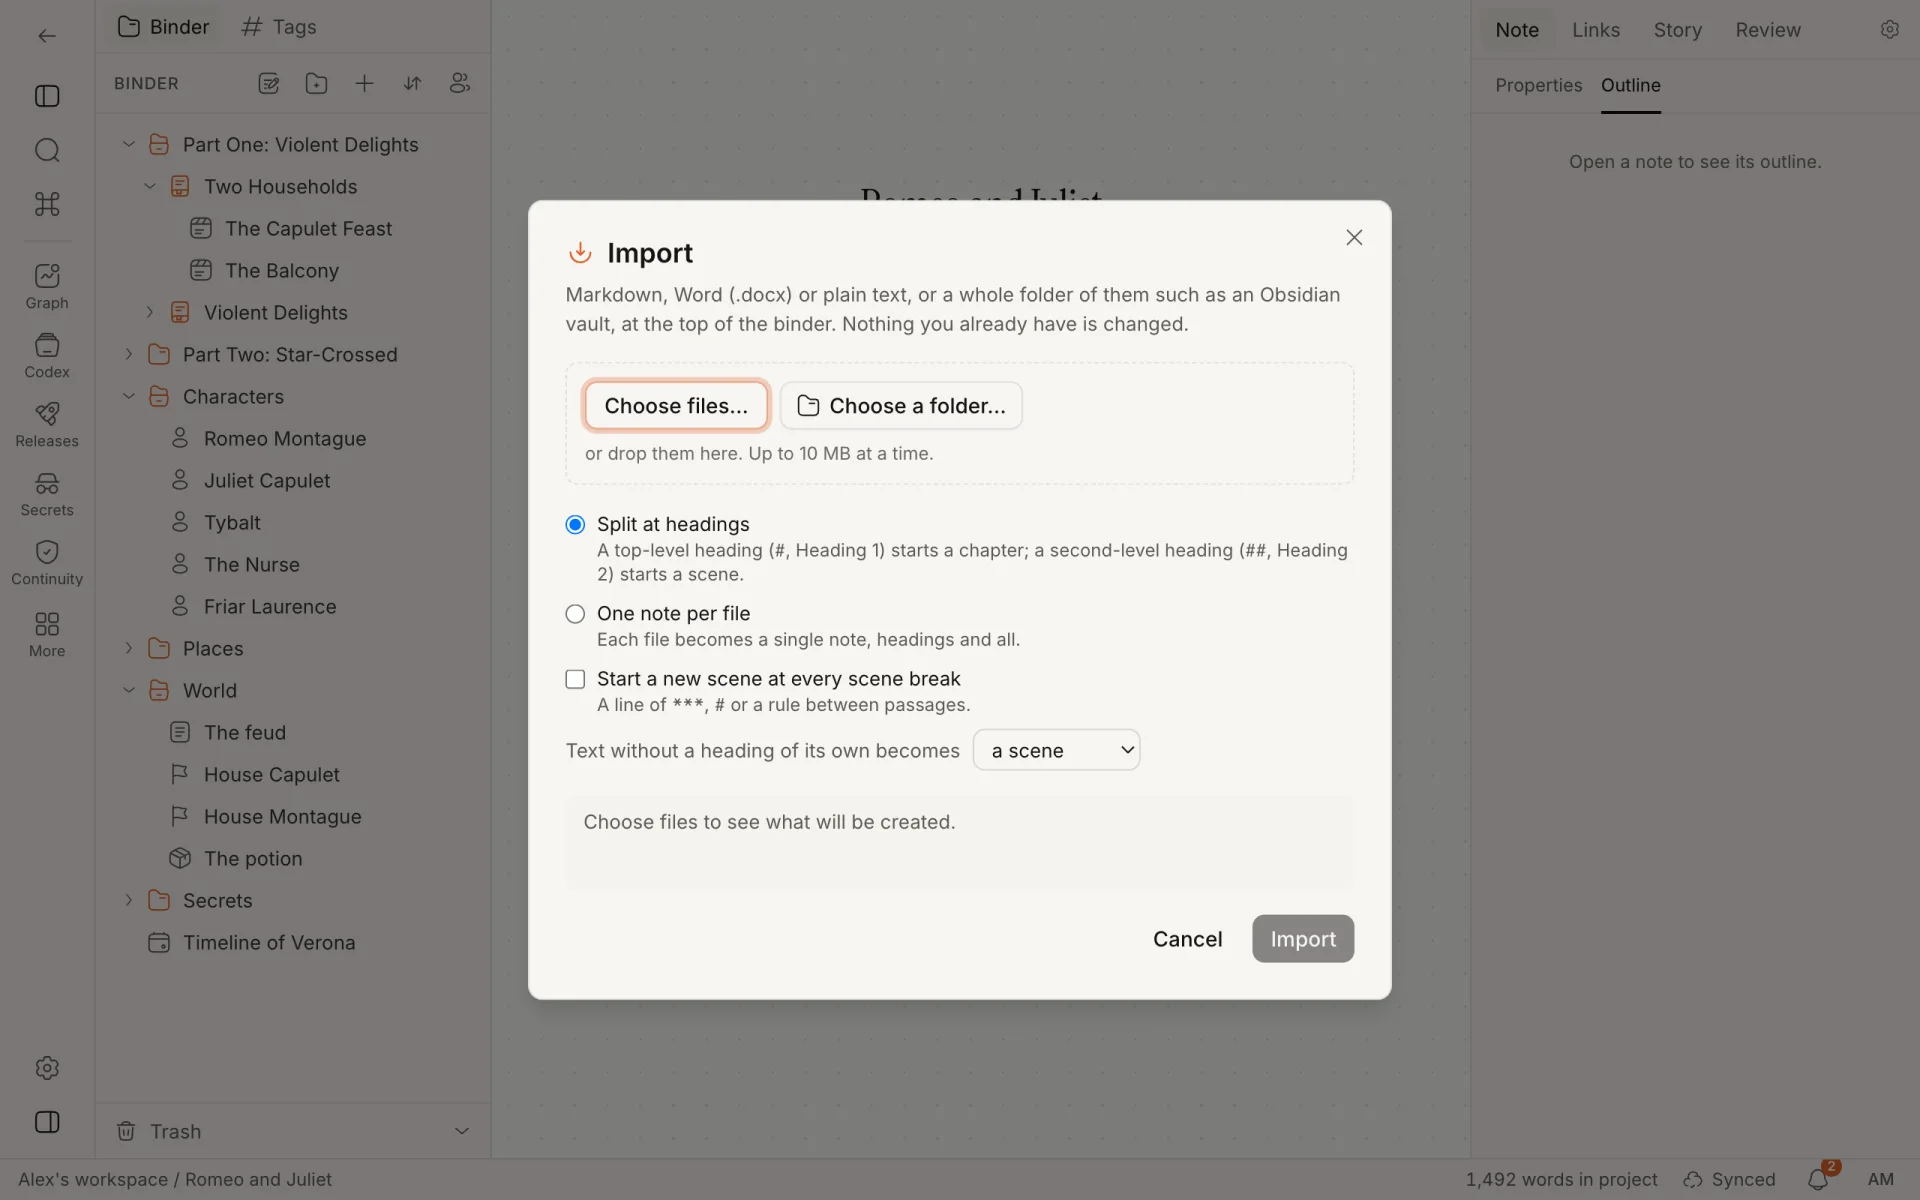
Task: Open the Secrets section in sidebar
Action: 47,494
